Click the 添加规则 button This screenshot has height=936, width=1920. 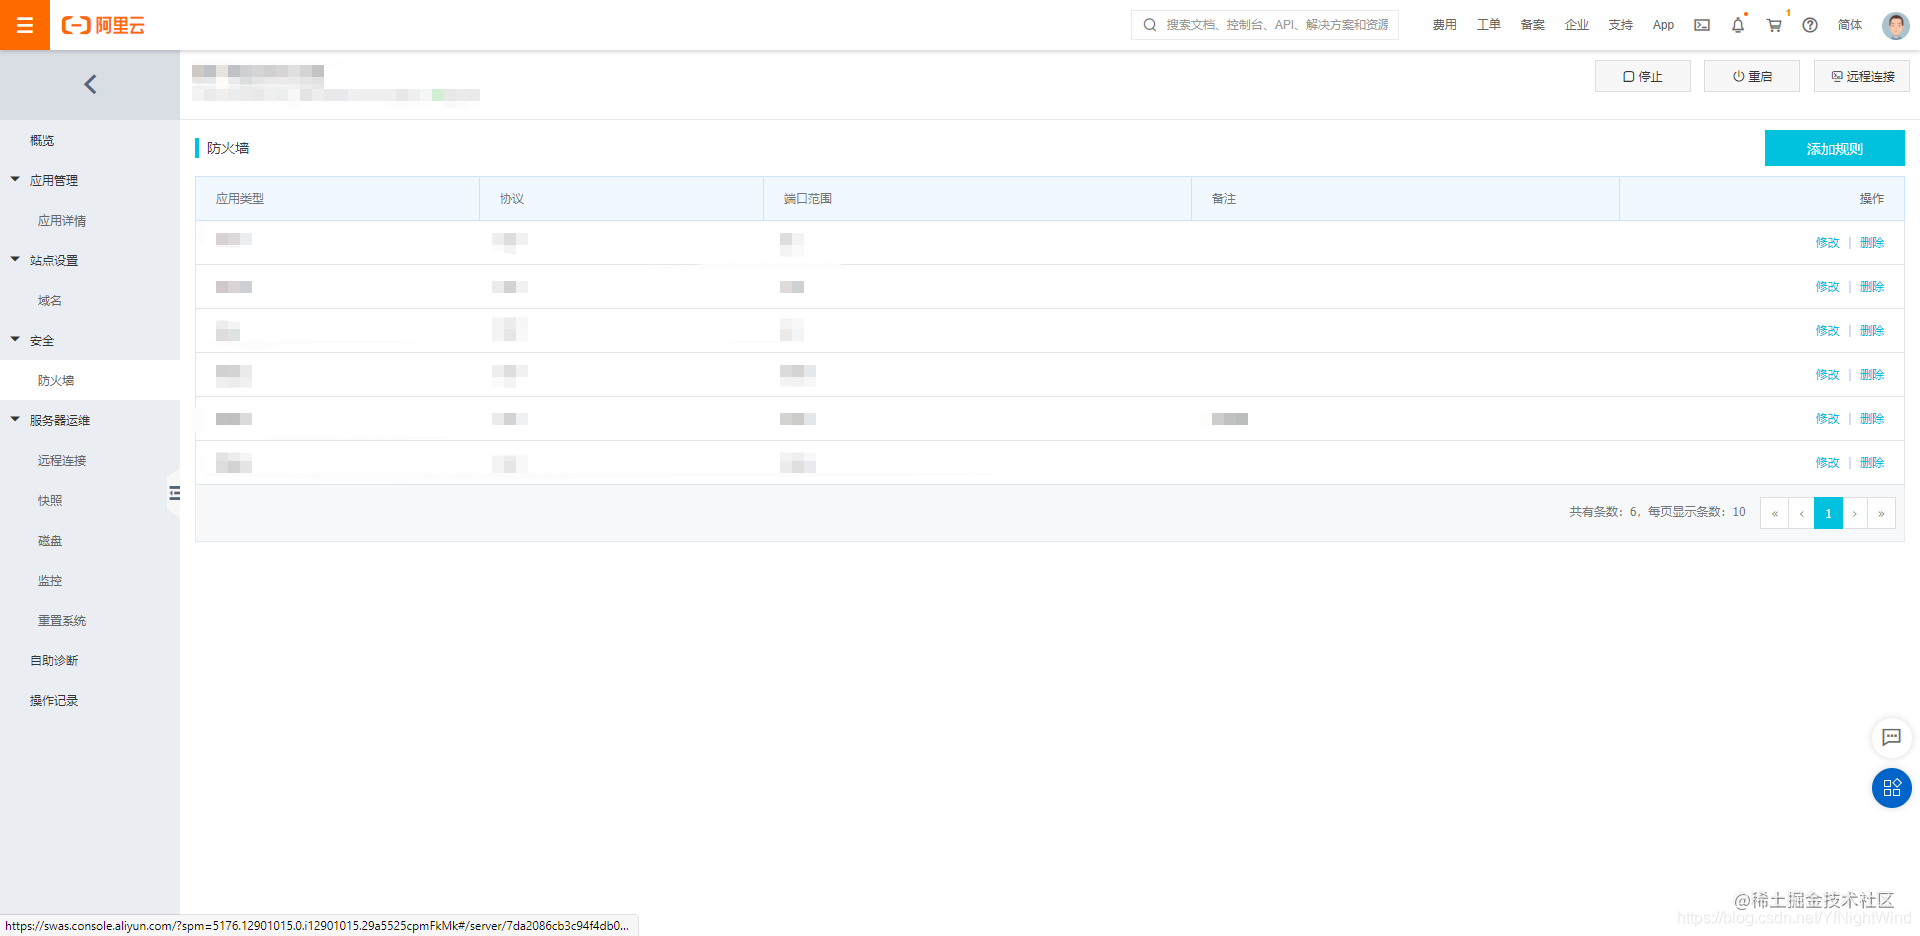coord(1834,148)
